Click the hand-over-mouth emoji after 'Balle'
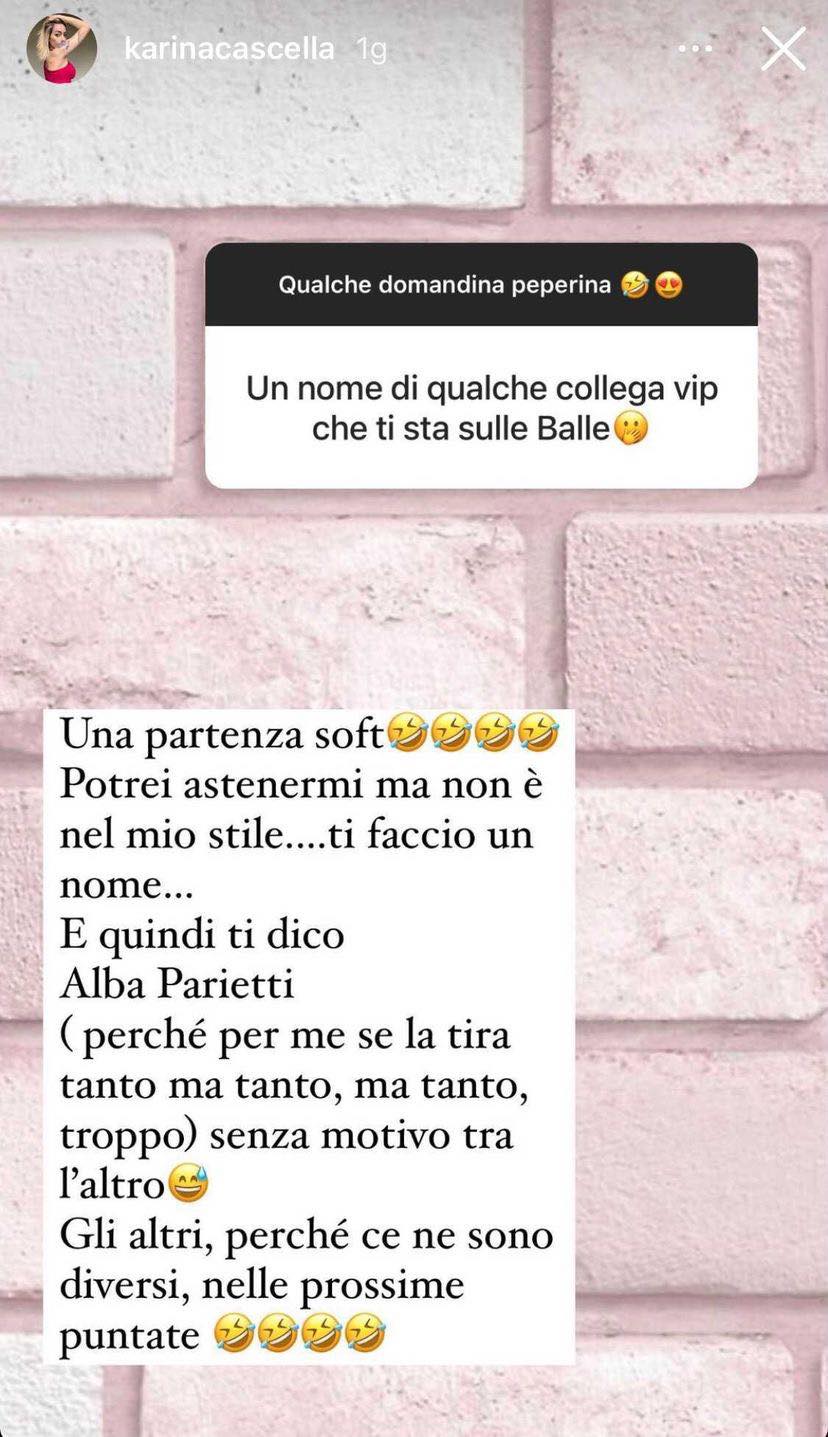Viewport: 828px width, 1437px height. tap(631, 429)
